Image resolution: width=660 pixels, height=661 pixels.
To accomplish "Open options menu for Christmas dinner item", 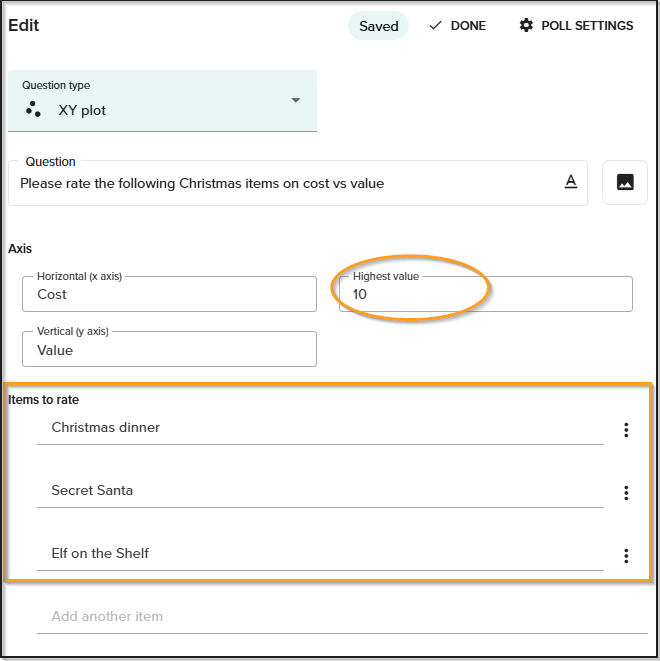I will [x=626, y=430].
